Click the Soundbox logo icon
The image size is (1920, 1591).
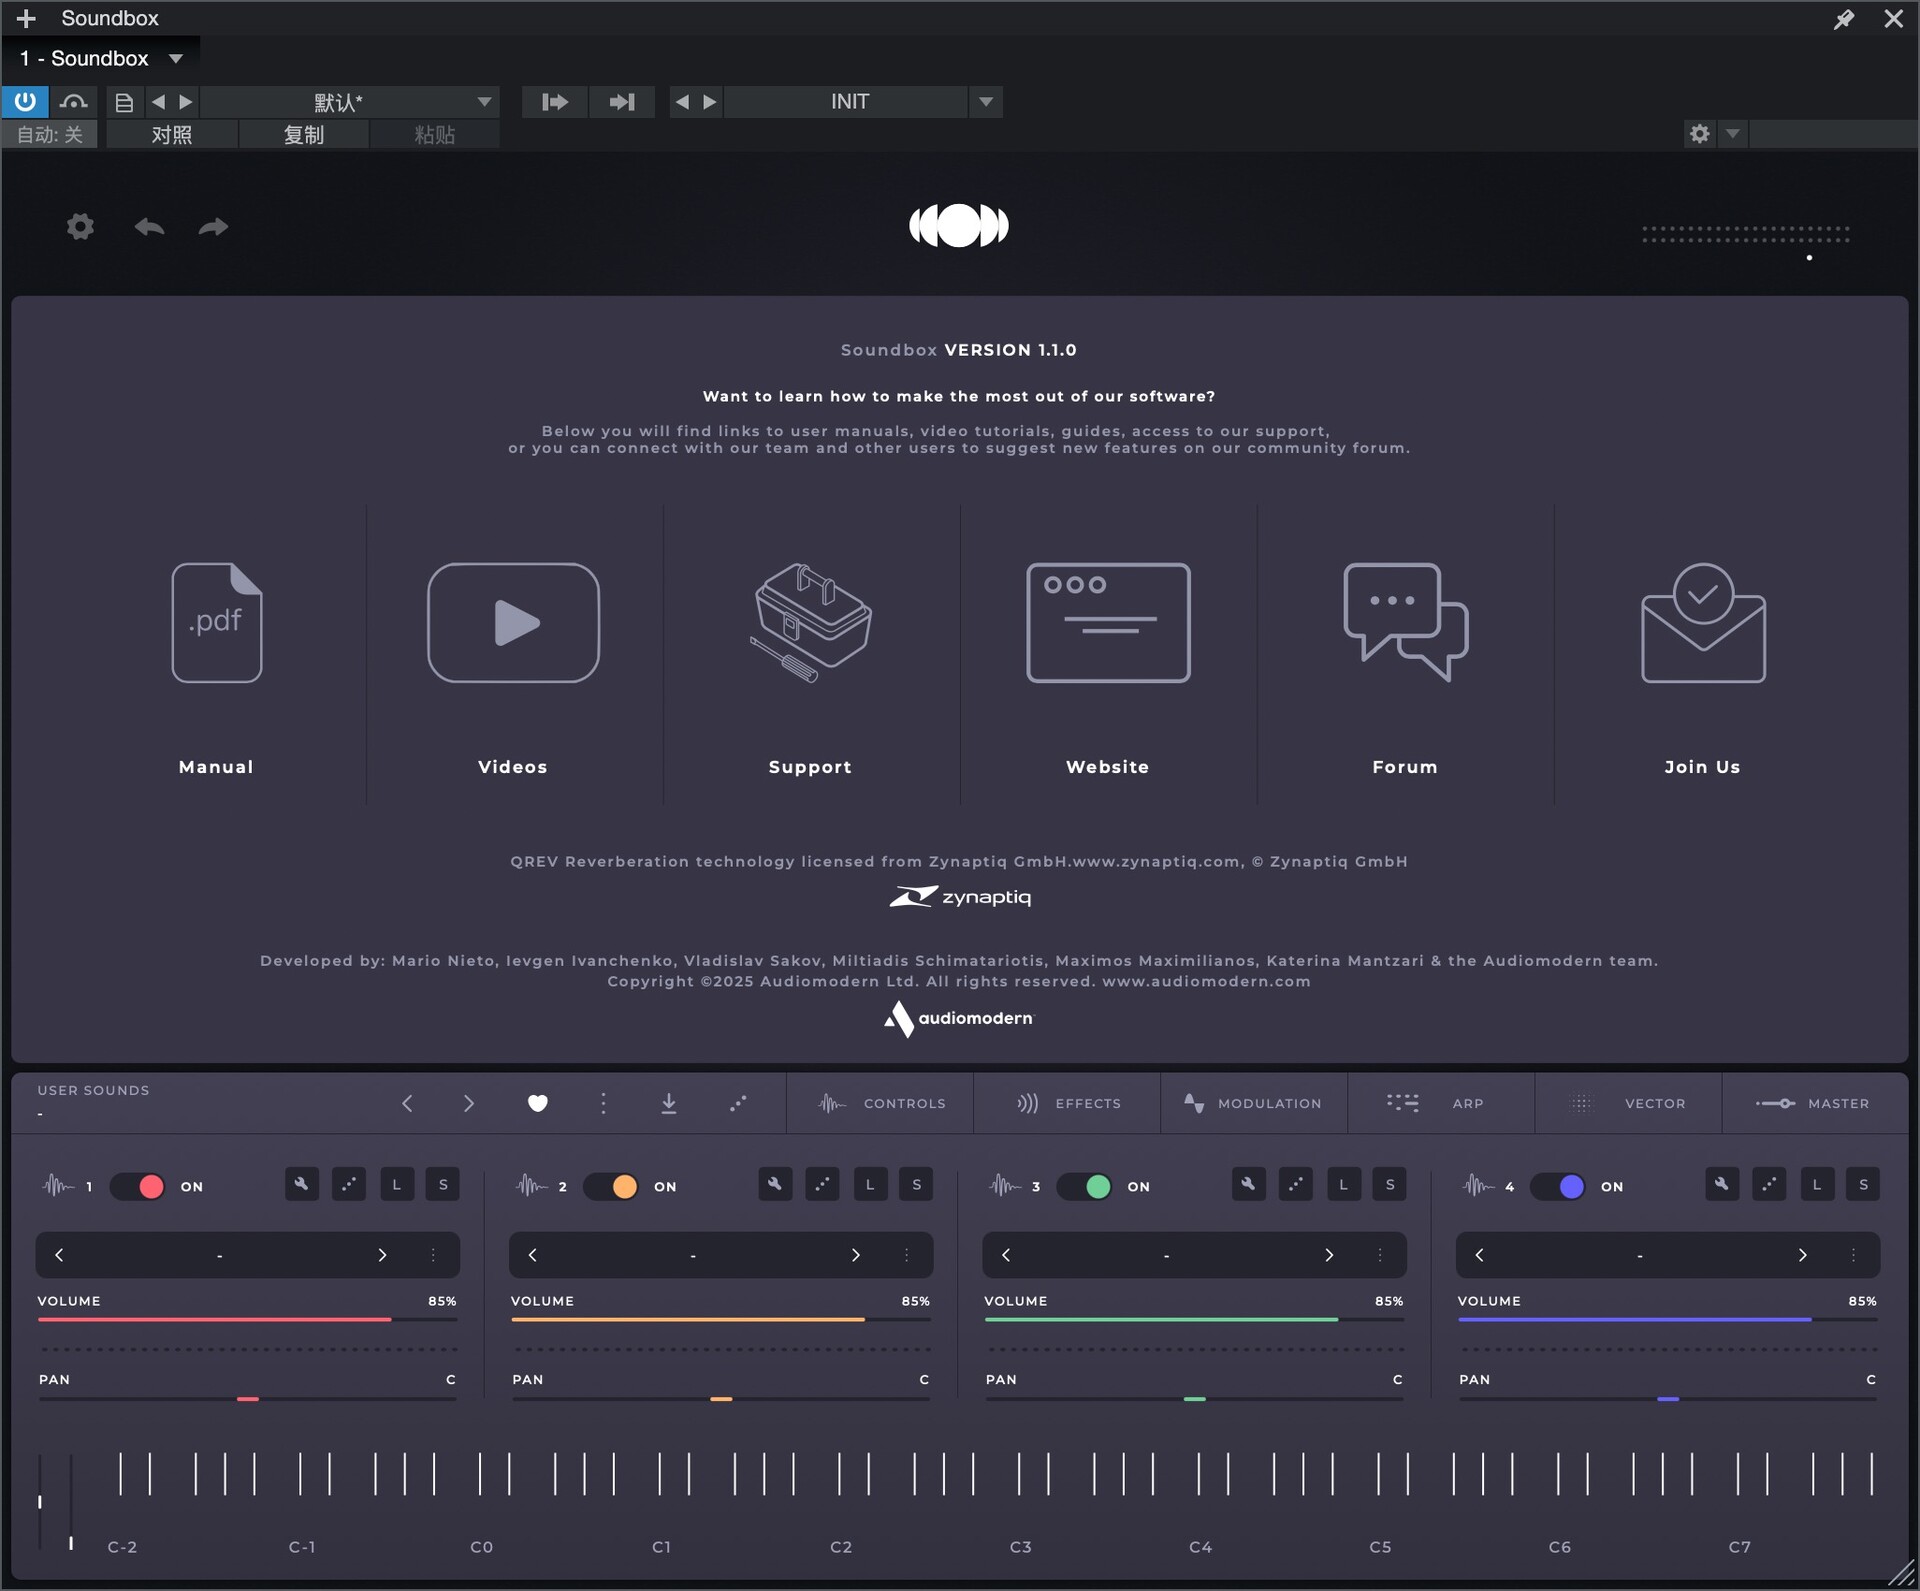point(959,225)
